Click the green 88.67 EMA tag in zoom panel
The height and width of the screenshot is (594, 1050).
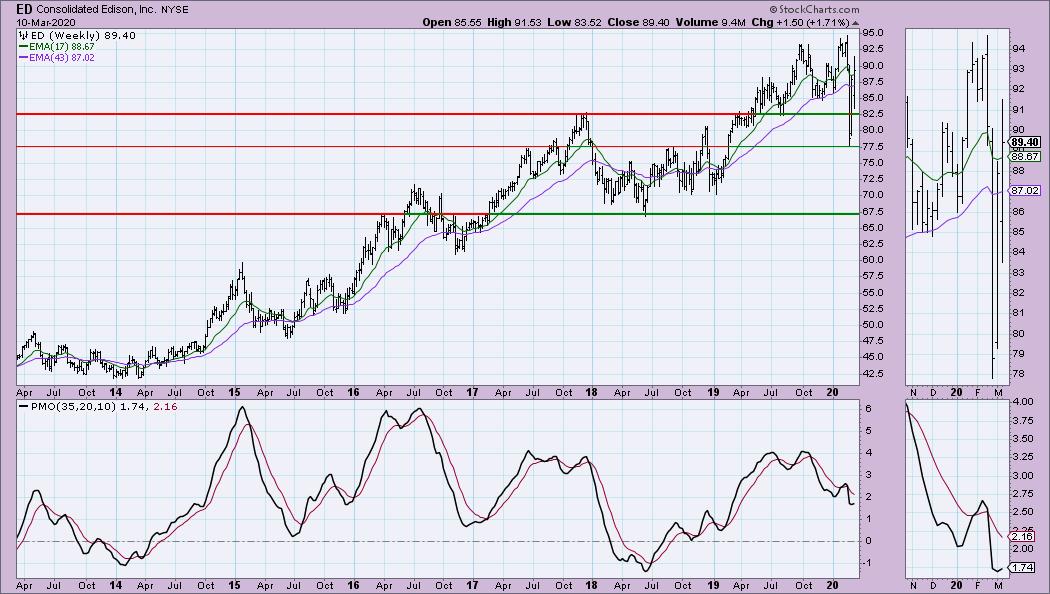tap(1025, 156)
